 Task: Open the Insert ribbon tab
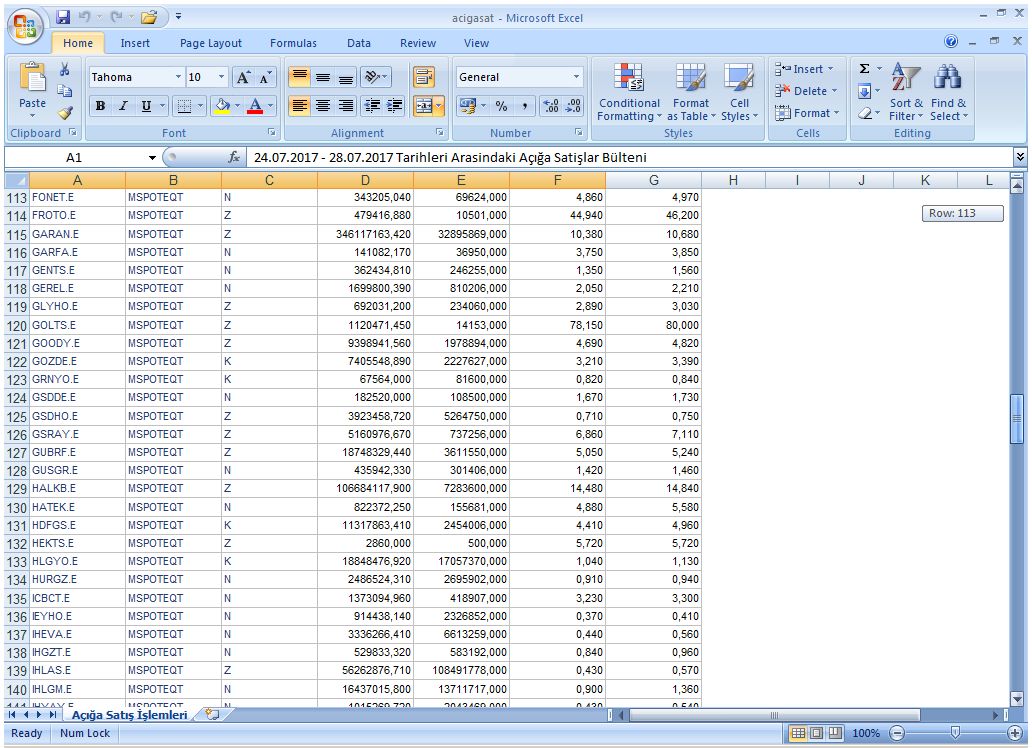(x=135, y=43)
